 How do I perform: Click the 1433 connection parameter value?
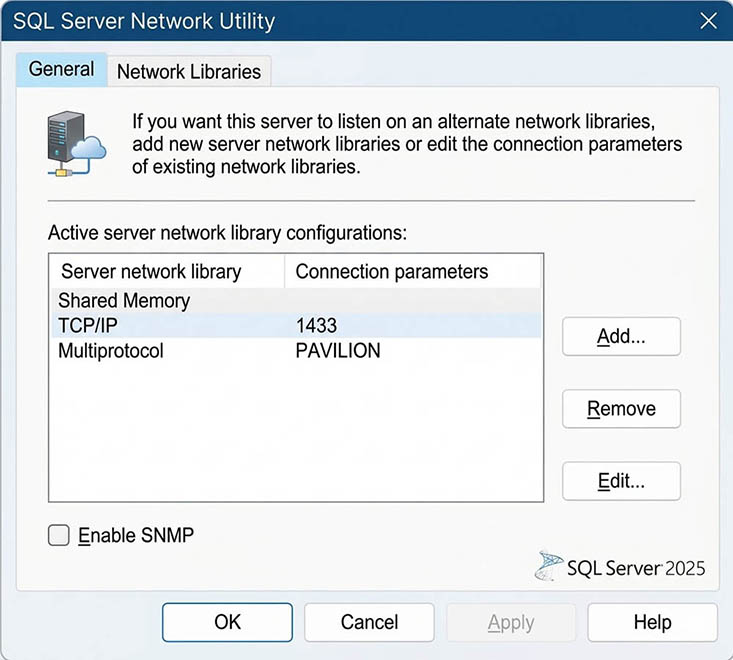(316, 325)
